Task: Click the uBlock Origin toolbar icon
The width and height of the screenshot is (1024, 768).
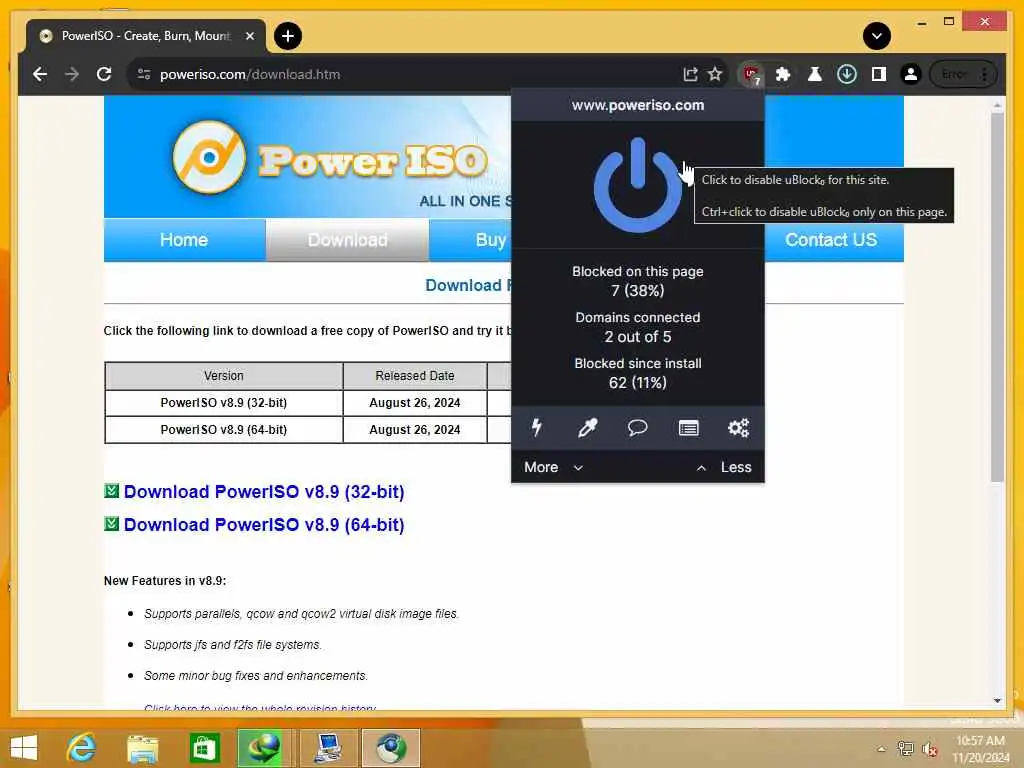Action: (752, 74)
